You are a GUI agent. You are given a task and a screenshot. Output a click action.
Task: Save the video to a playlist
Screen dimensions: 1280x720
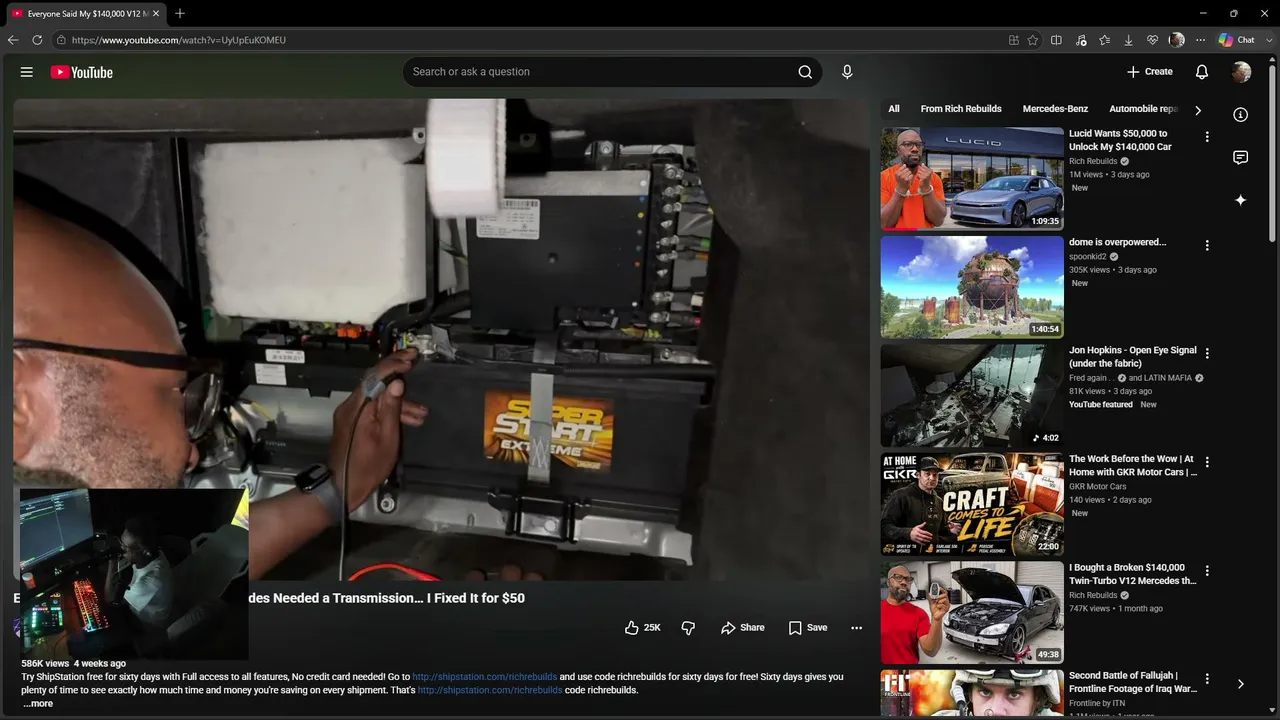pos(808,628)
